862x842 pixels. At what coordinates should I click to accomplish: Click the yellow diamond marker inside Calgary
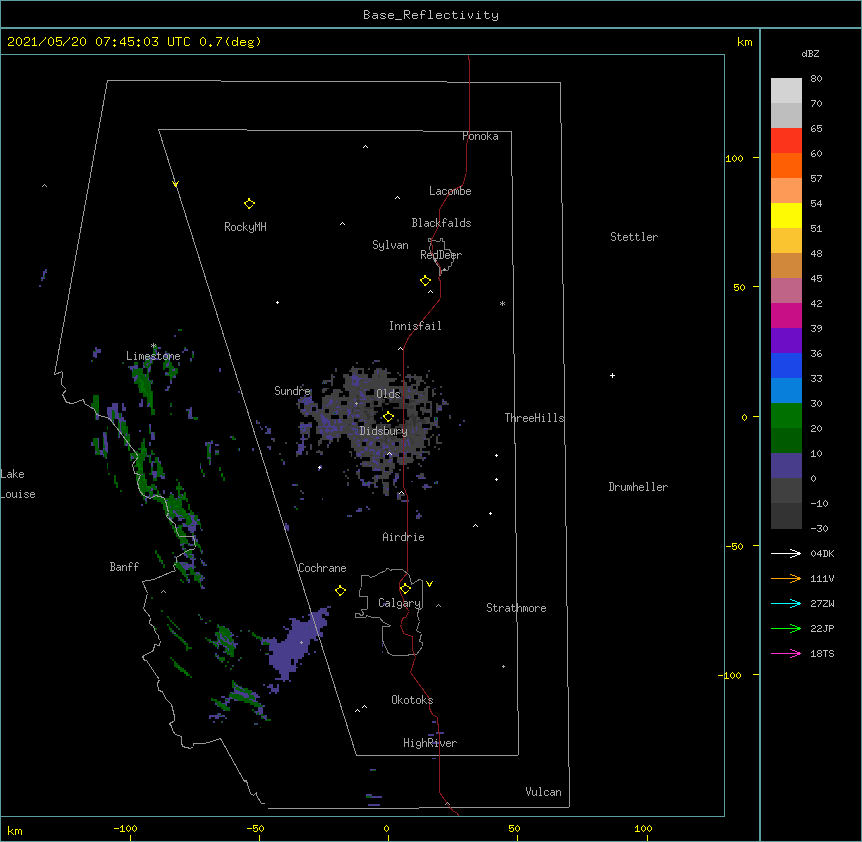405,589
